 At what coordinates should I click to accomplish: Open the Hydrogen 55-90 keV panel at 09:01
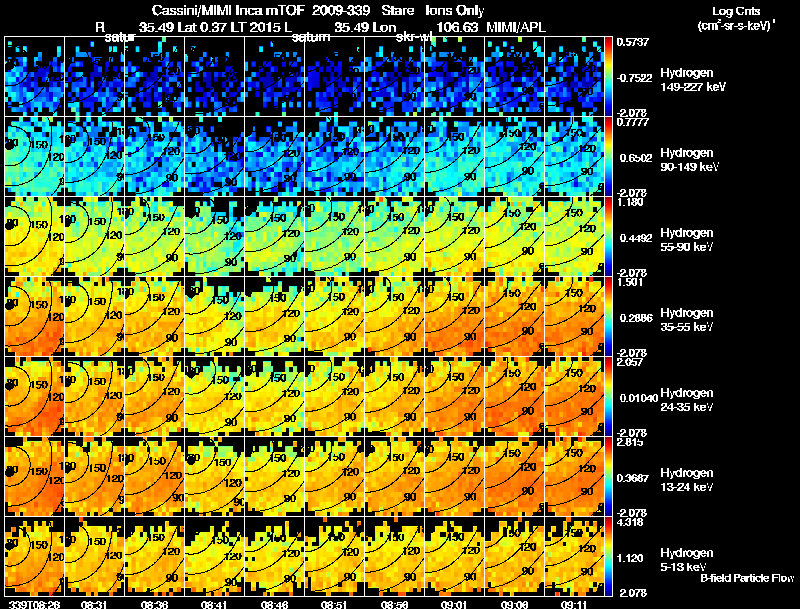(455, 236)
